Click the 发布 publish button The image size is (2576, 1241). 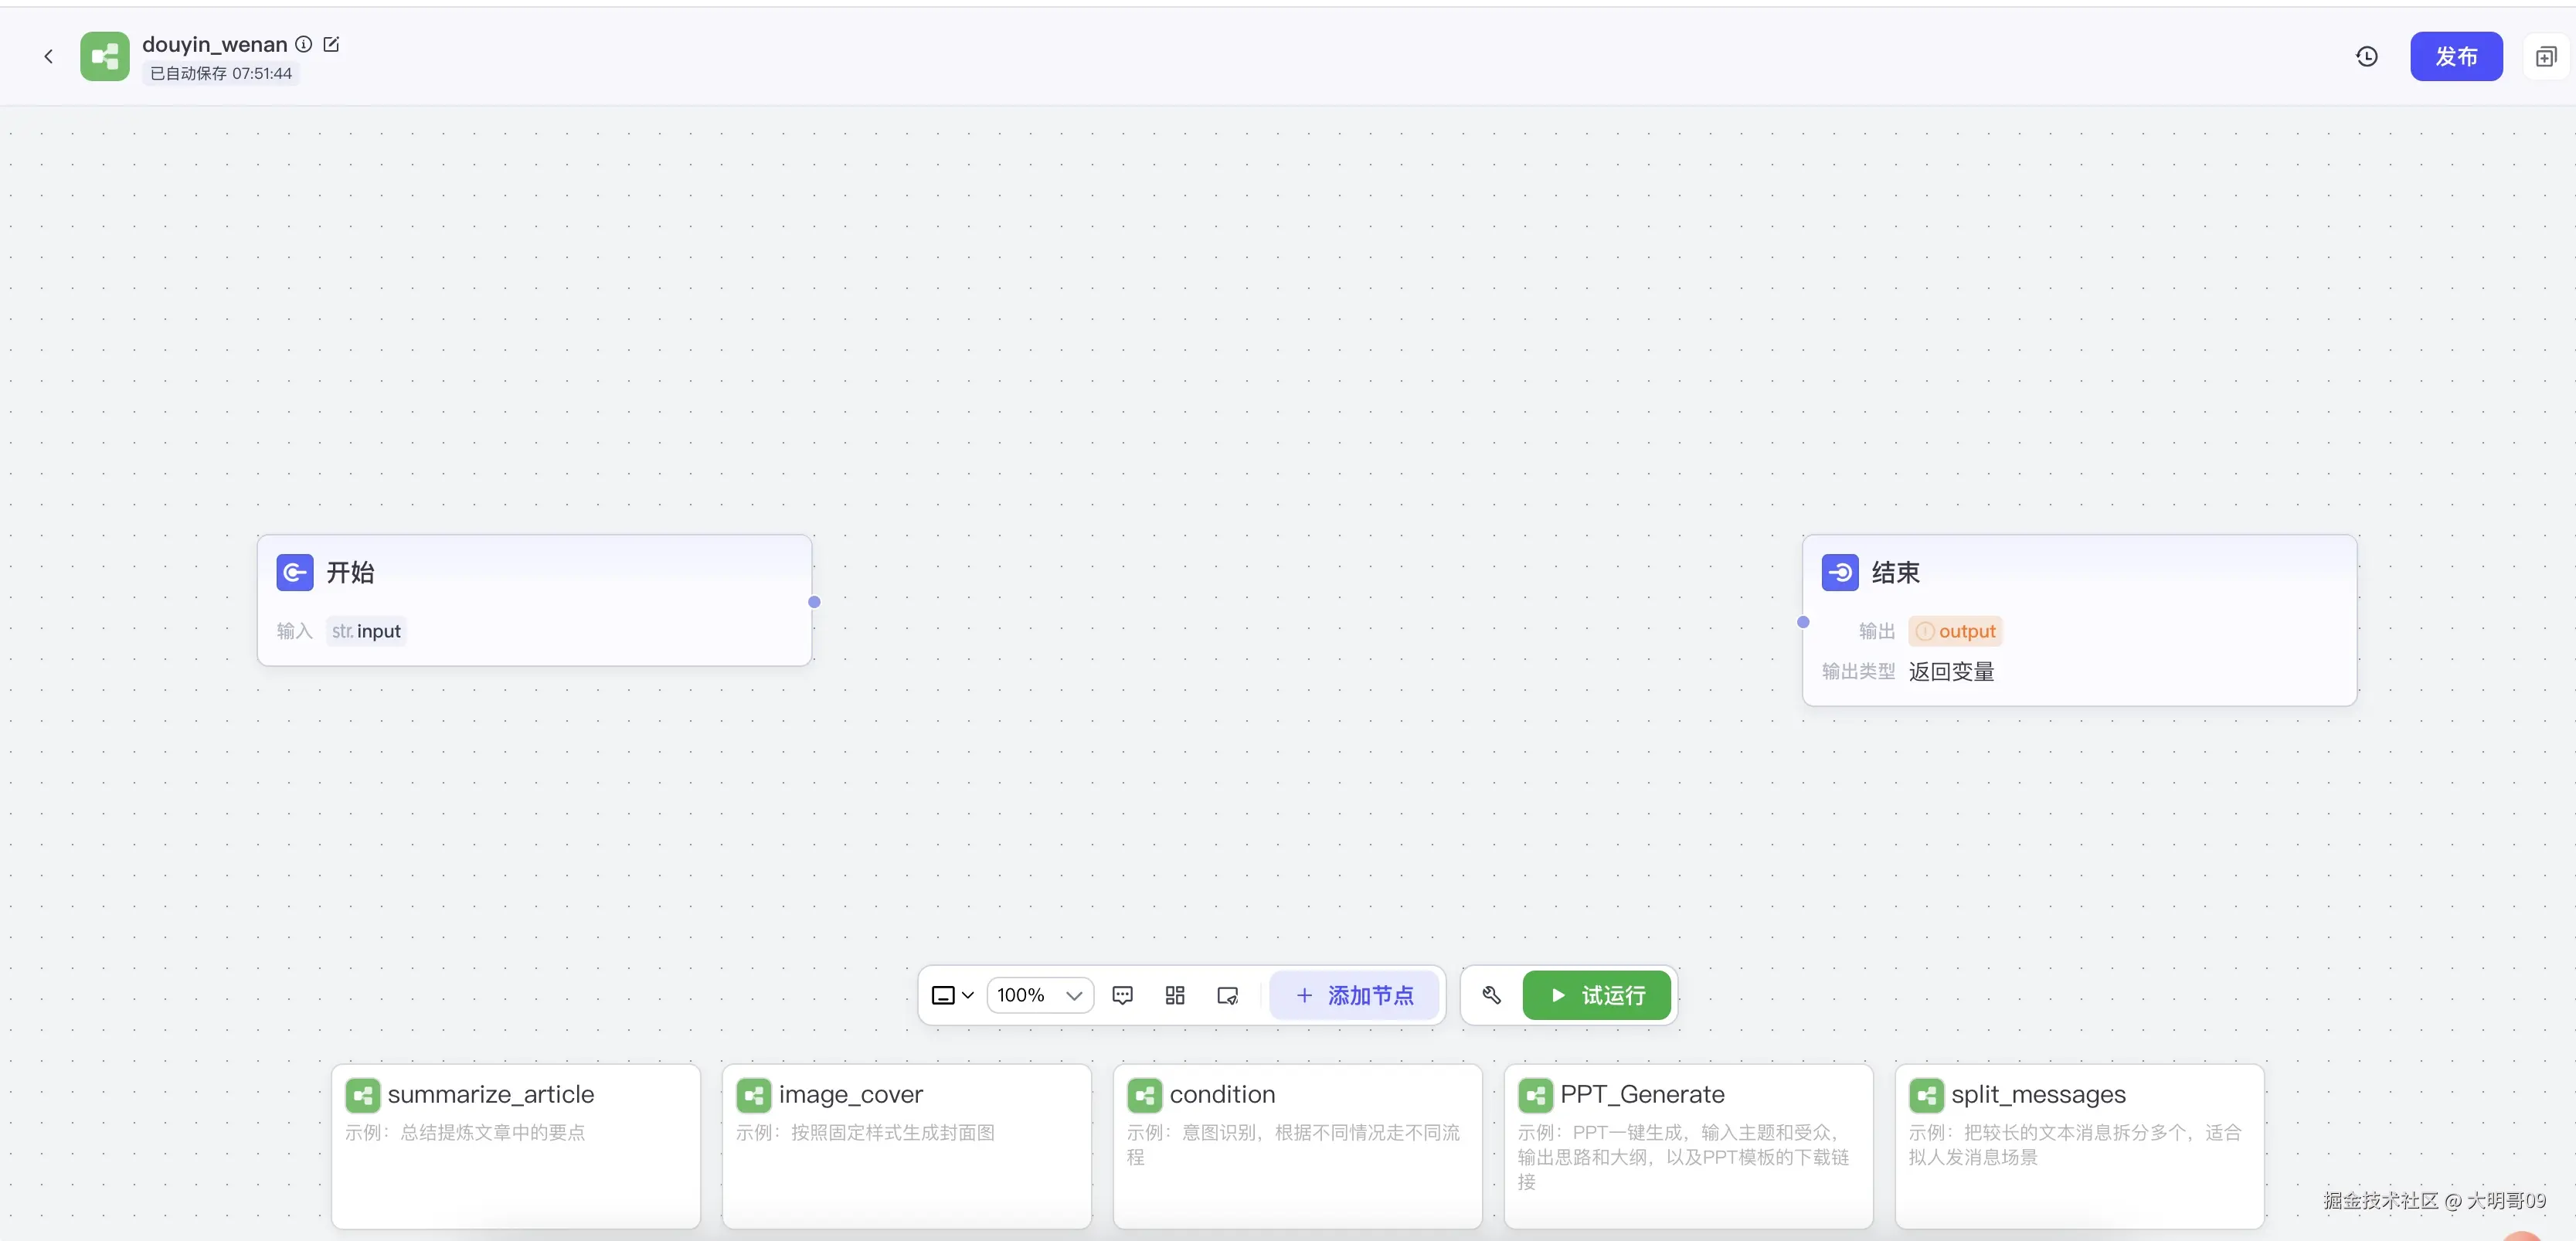click(2456, 57)
